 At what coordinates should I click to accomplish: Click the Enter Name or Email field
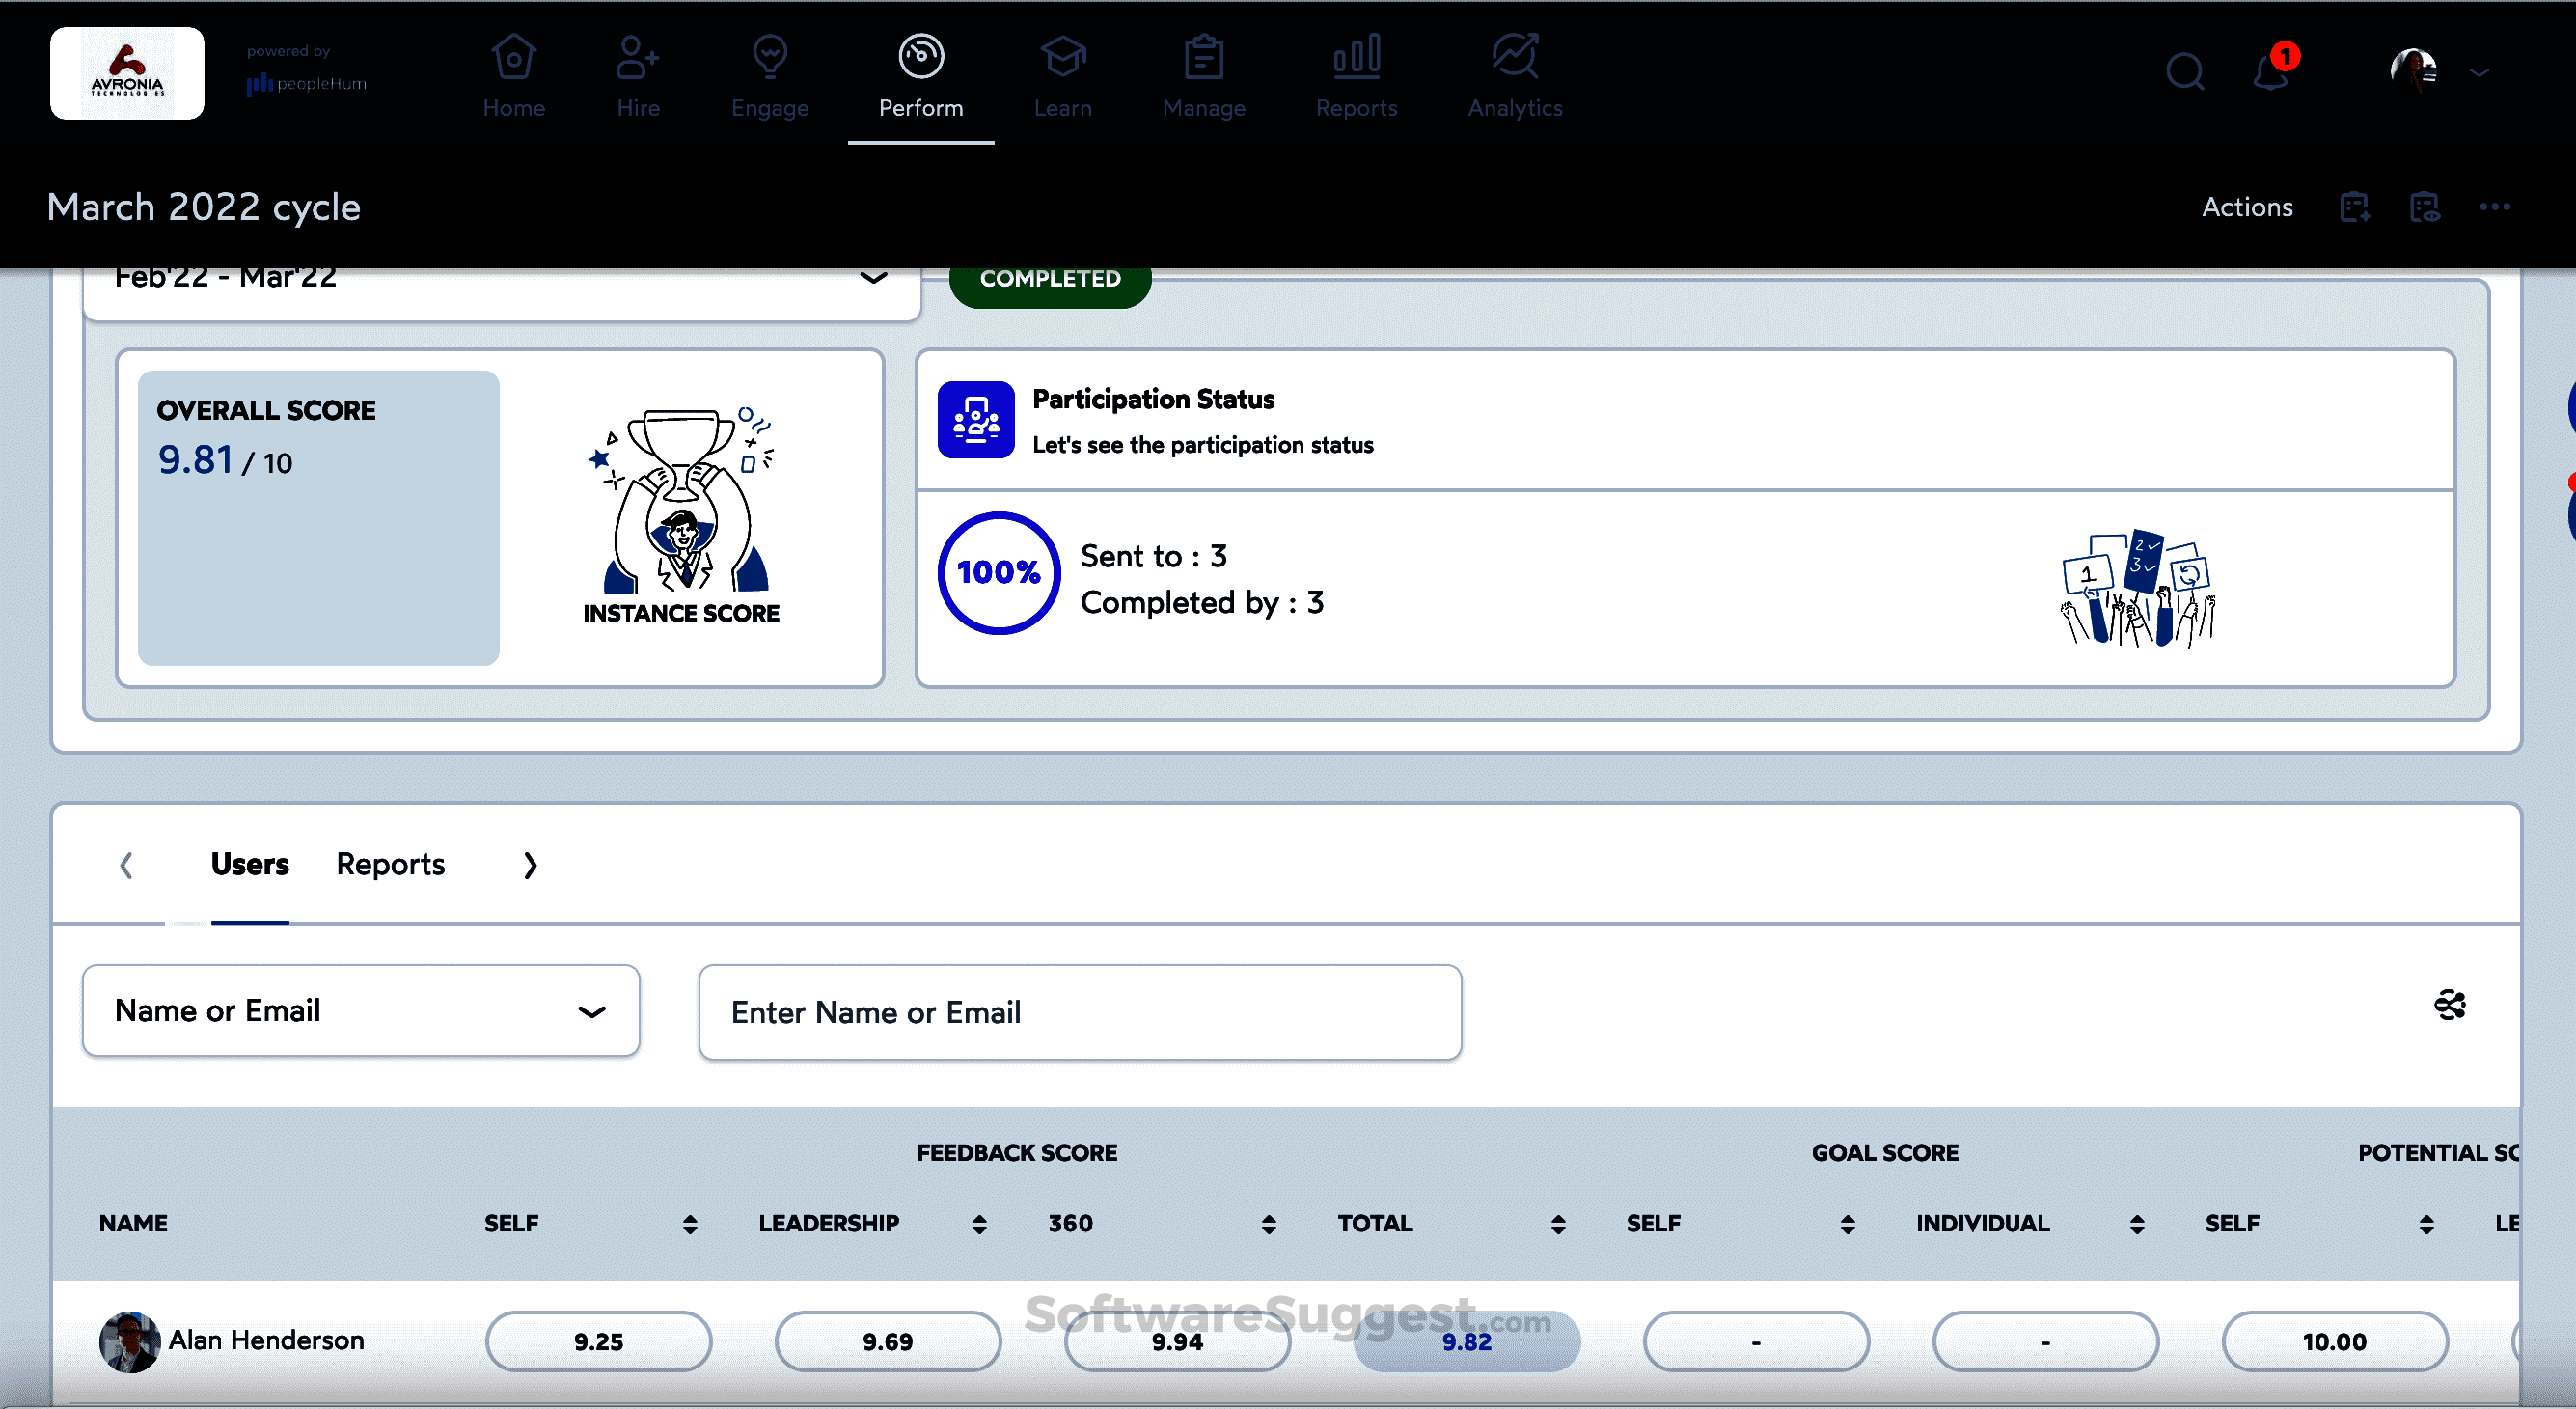point(1080,1012)
